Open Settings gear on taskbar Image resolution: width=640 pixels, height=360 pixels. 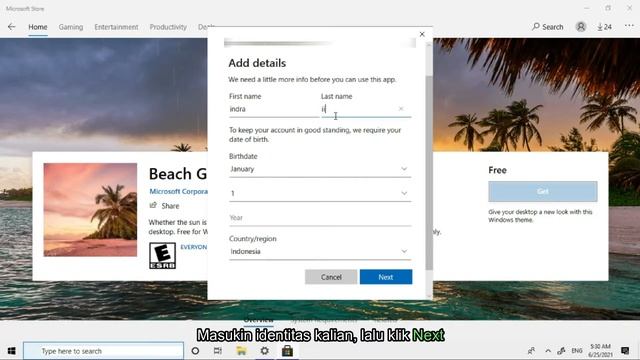pos(264,351)
